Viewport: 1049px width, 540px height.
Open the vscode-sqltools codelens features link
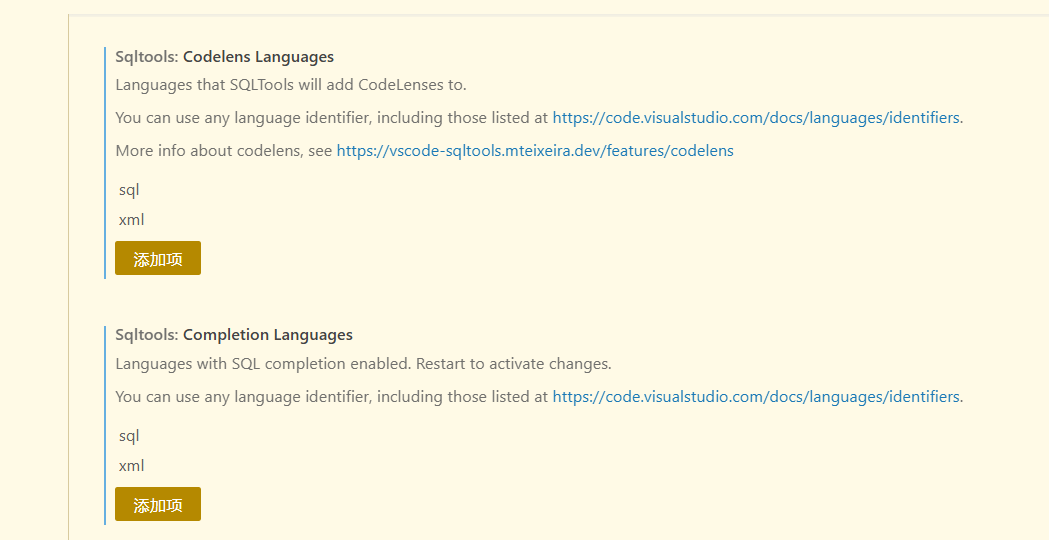[535, 151]
